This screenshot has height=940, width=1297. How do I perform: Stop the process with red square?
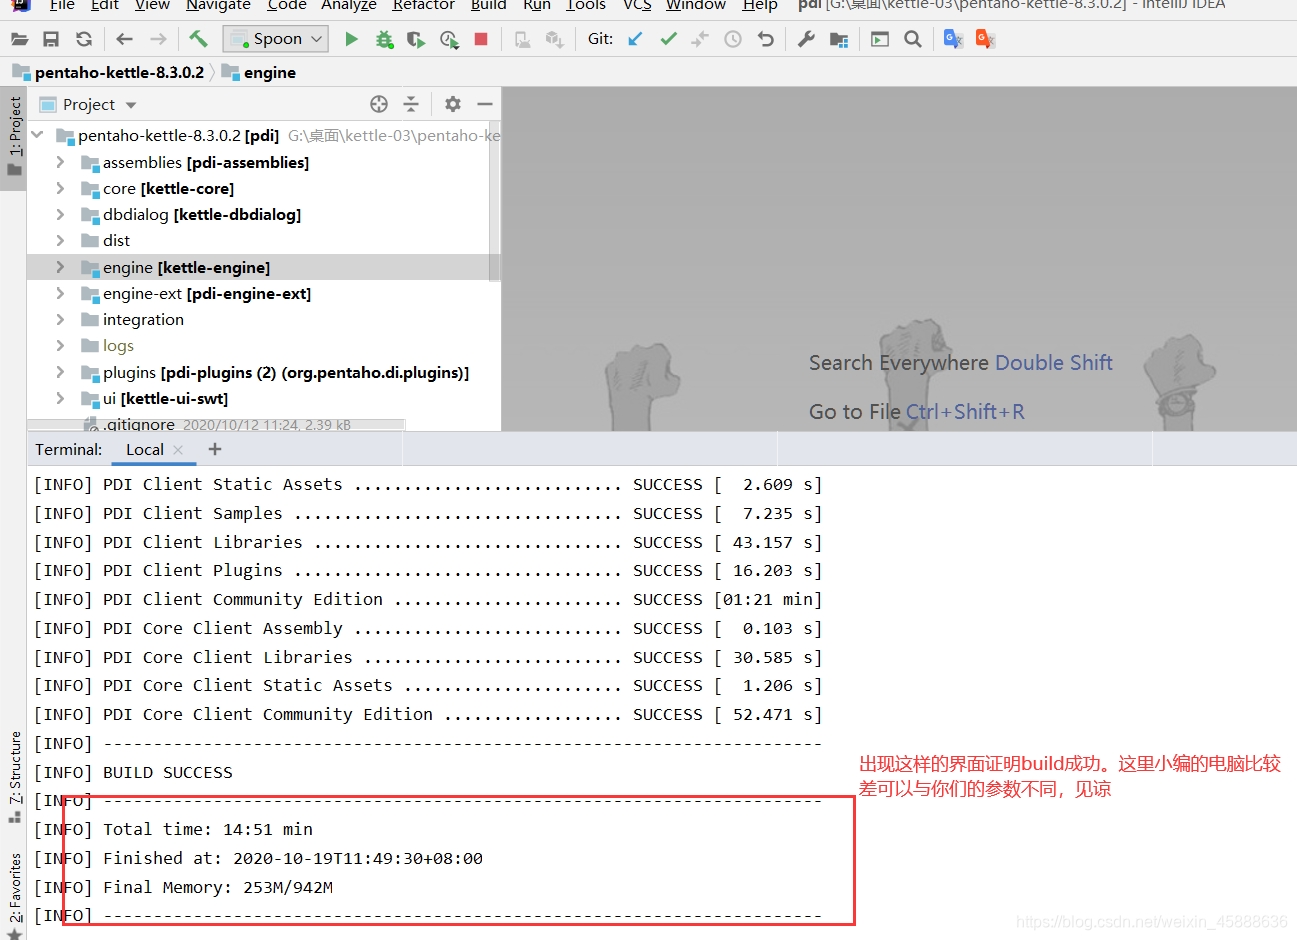[x=481, y=39]
